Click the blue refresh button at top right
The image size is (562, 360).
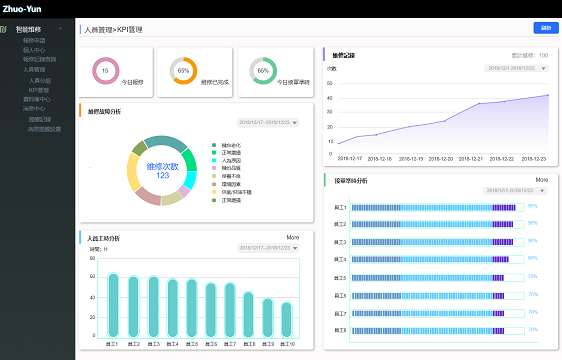tap(546, 28)
